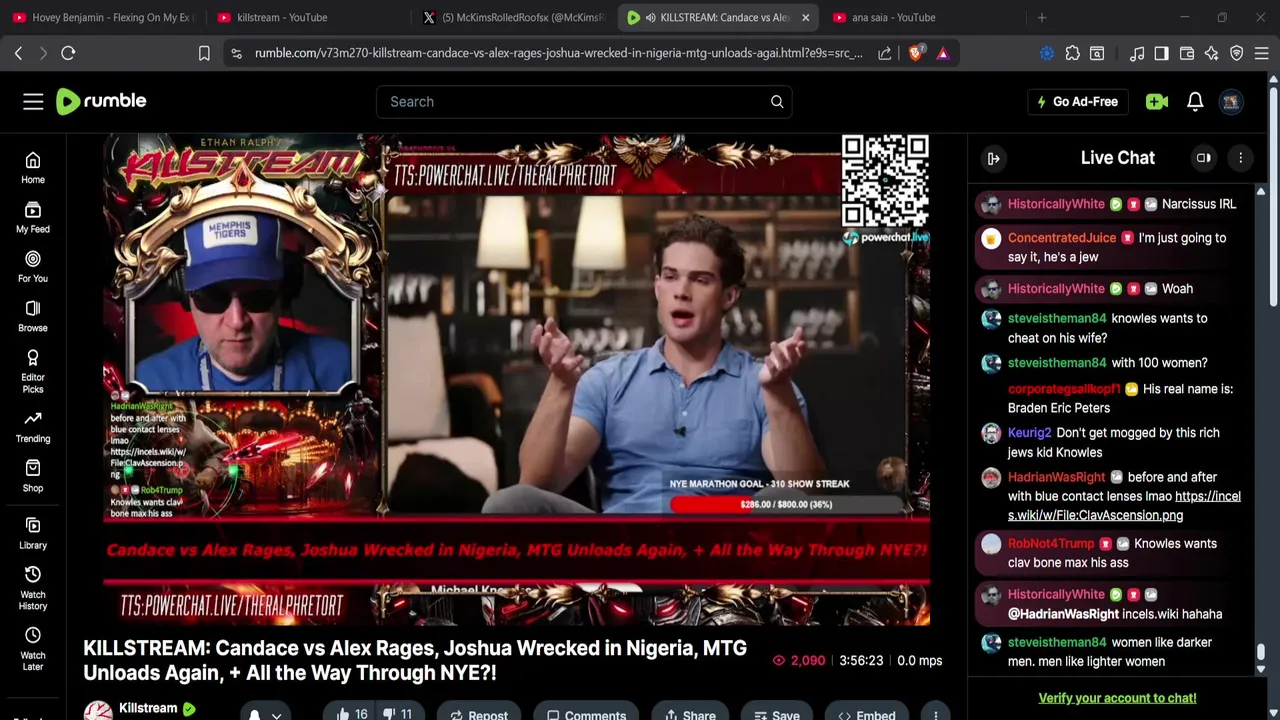1280x720 pixels.
Task: Open the Killstream channel name
Action: coord(148,708)
